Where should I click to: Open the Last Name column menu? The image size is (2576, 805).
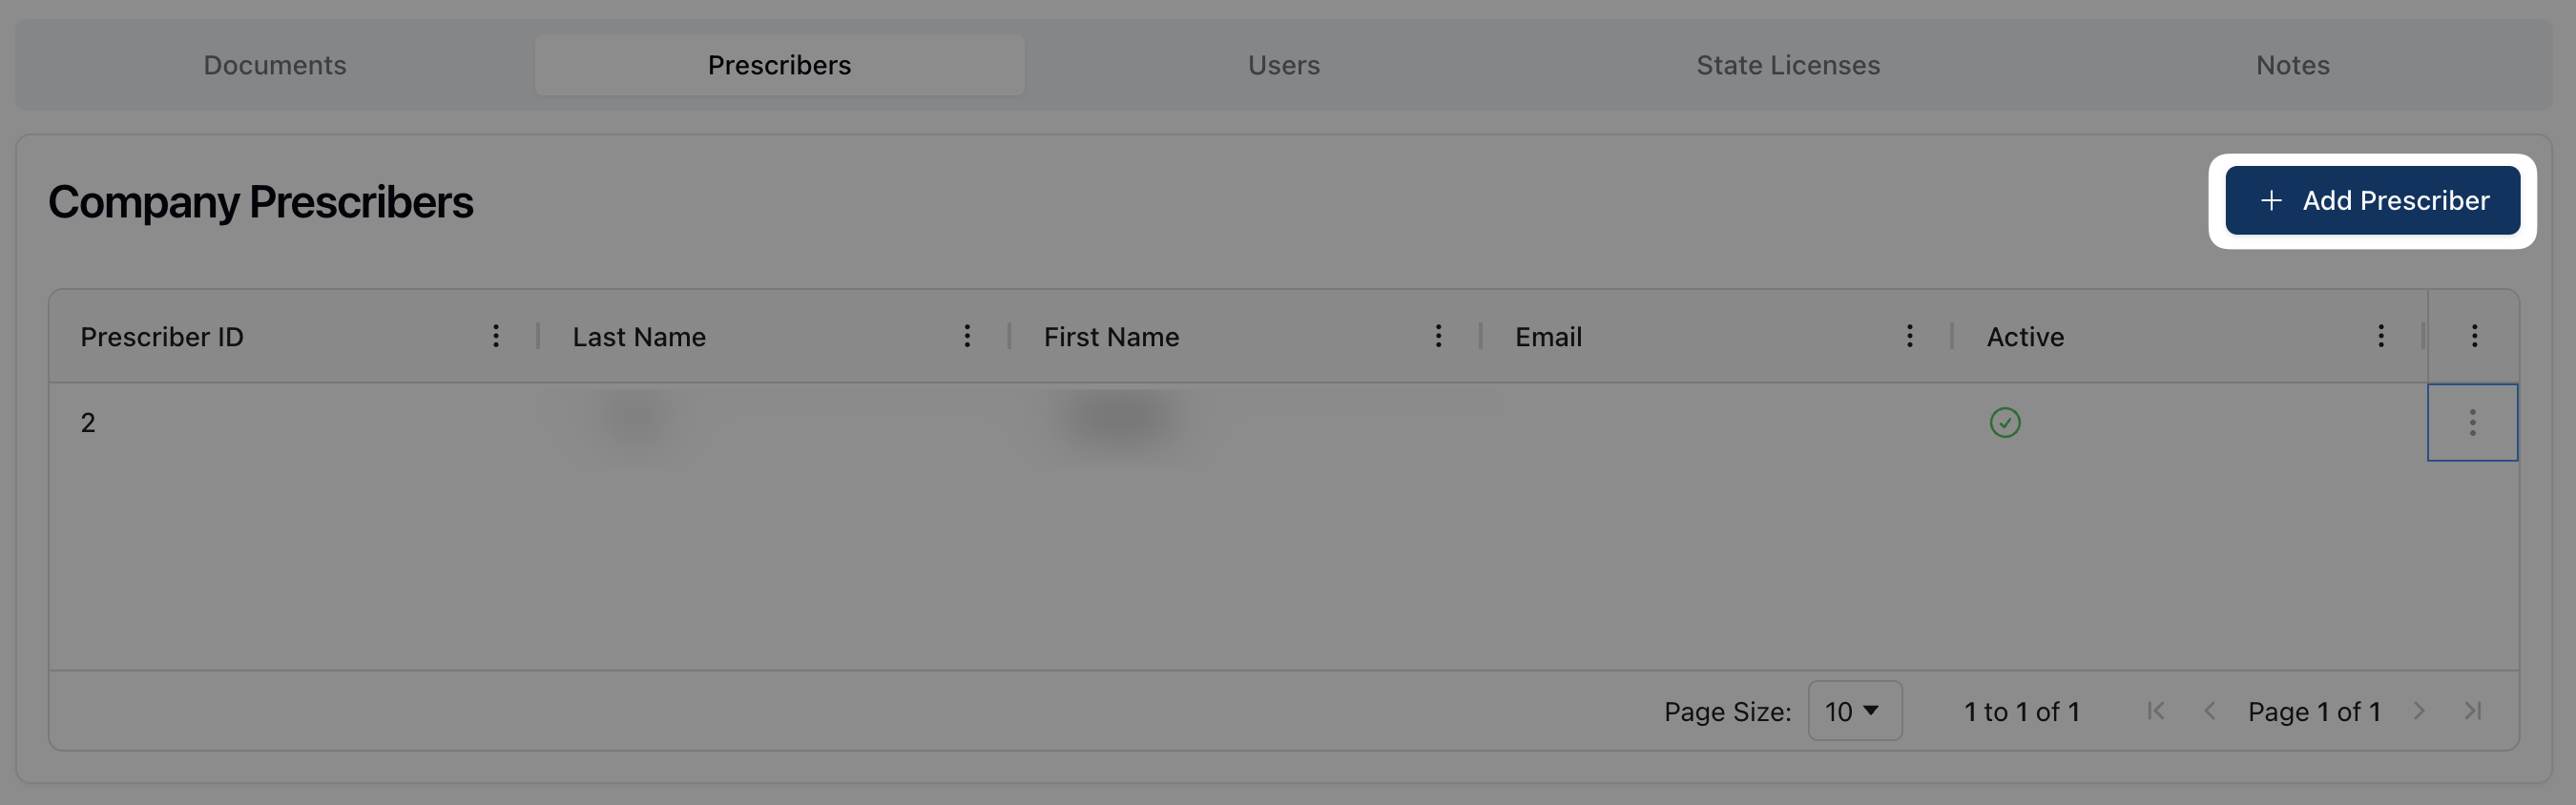coord(966,336)
